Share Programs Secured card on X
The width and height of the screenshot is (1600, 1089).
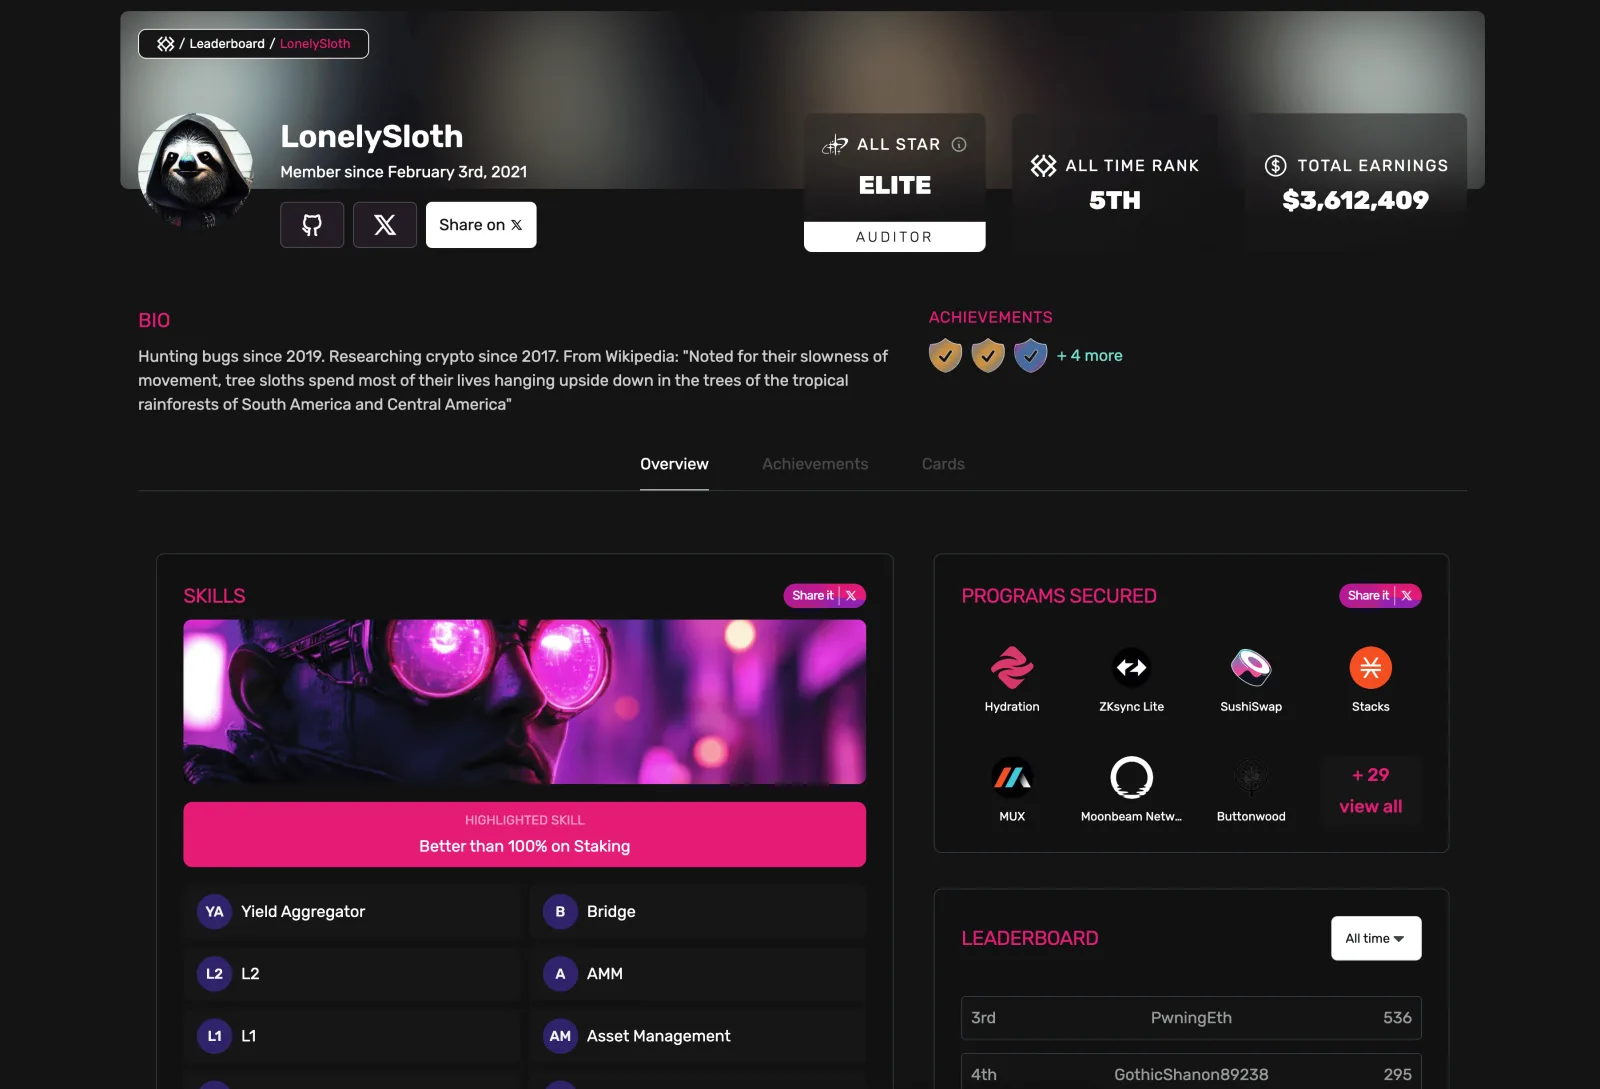[x=1380, y=595]
